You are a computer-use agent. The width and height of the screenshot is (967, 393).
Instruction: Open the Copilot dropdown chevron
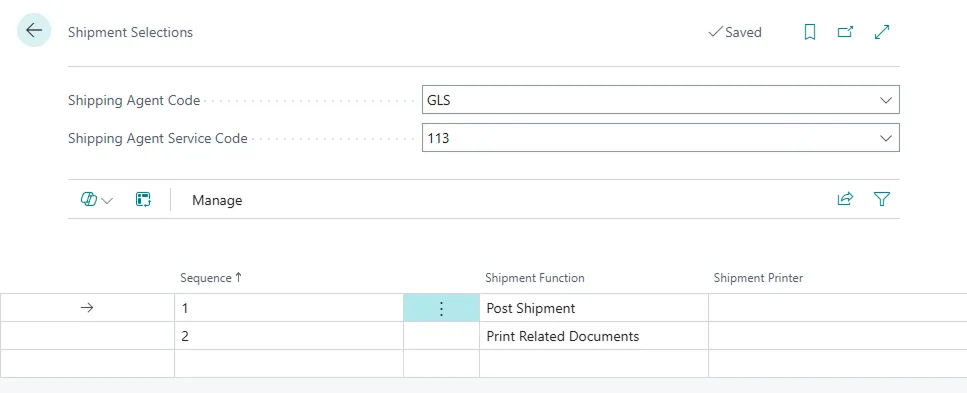pyautogui.click(x=107, y=201)
